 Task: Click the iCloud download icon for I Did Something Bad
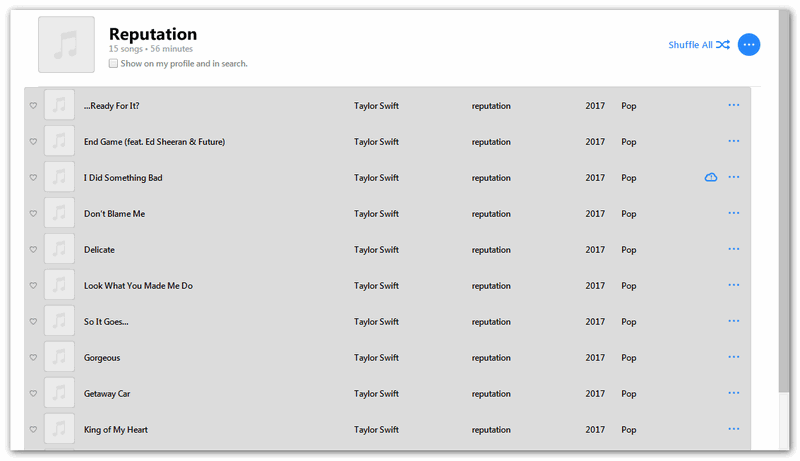coord(711,177)
